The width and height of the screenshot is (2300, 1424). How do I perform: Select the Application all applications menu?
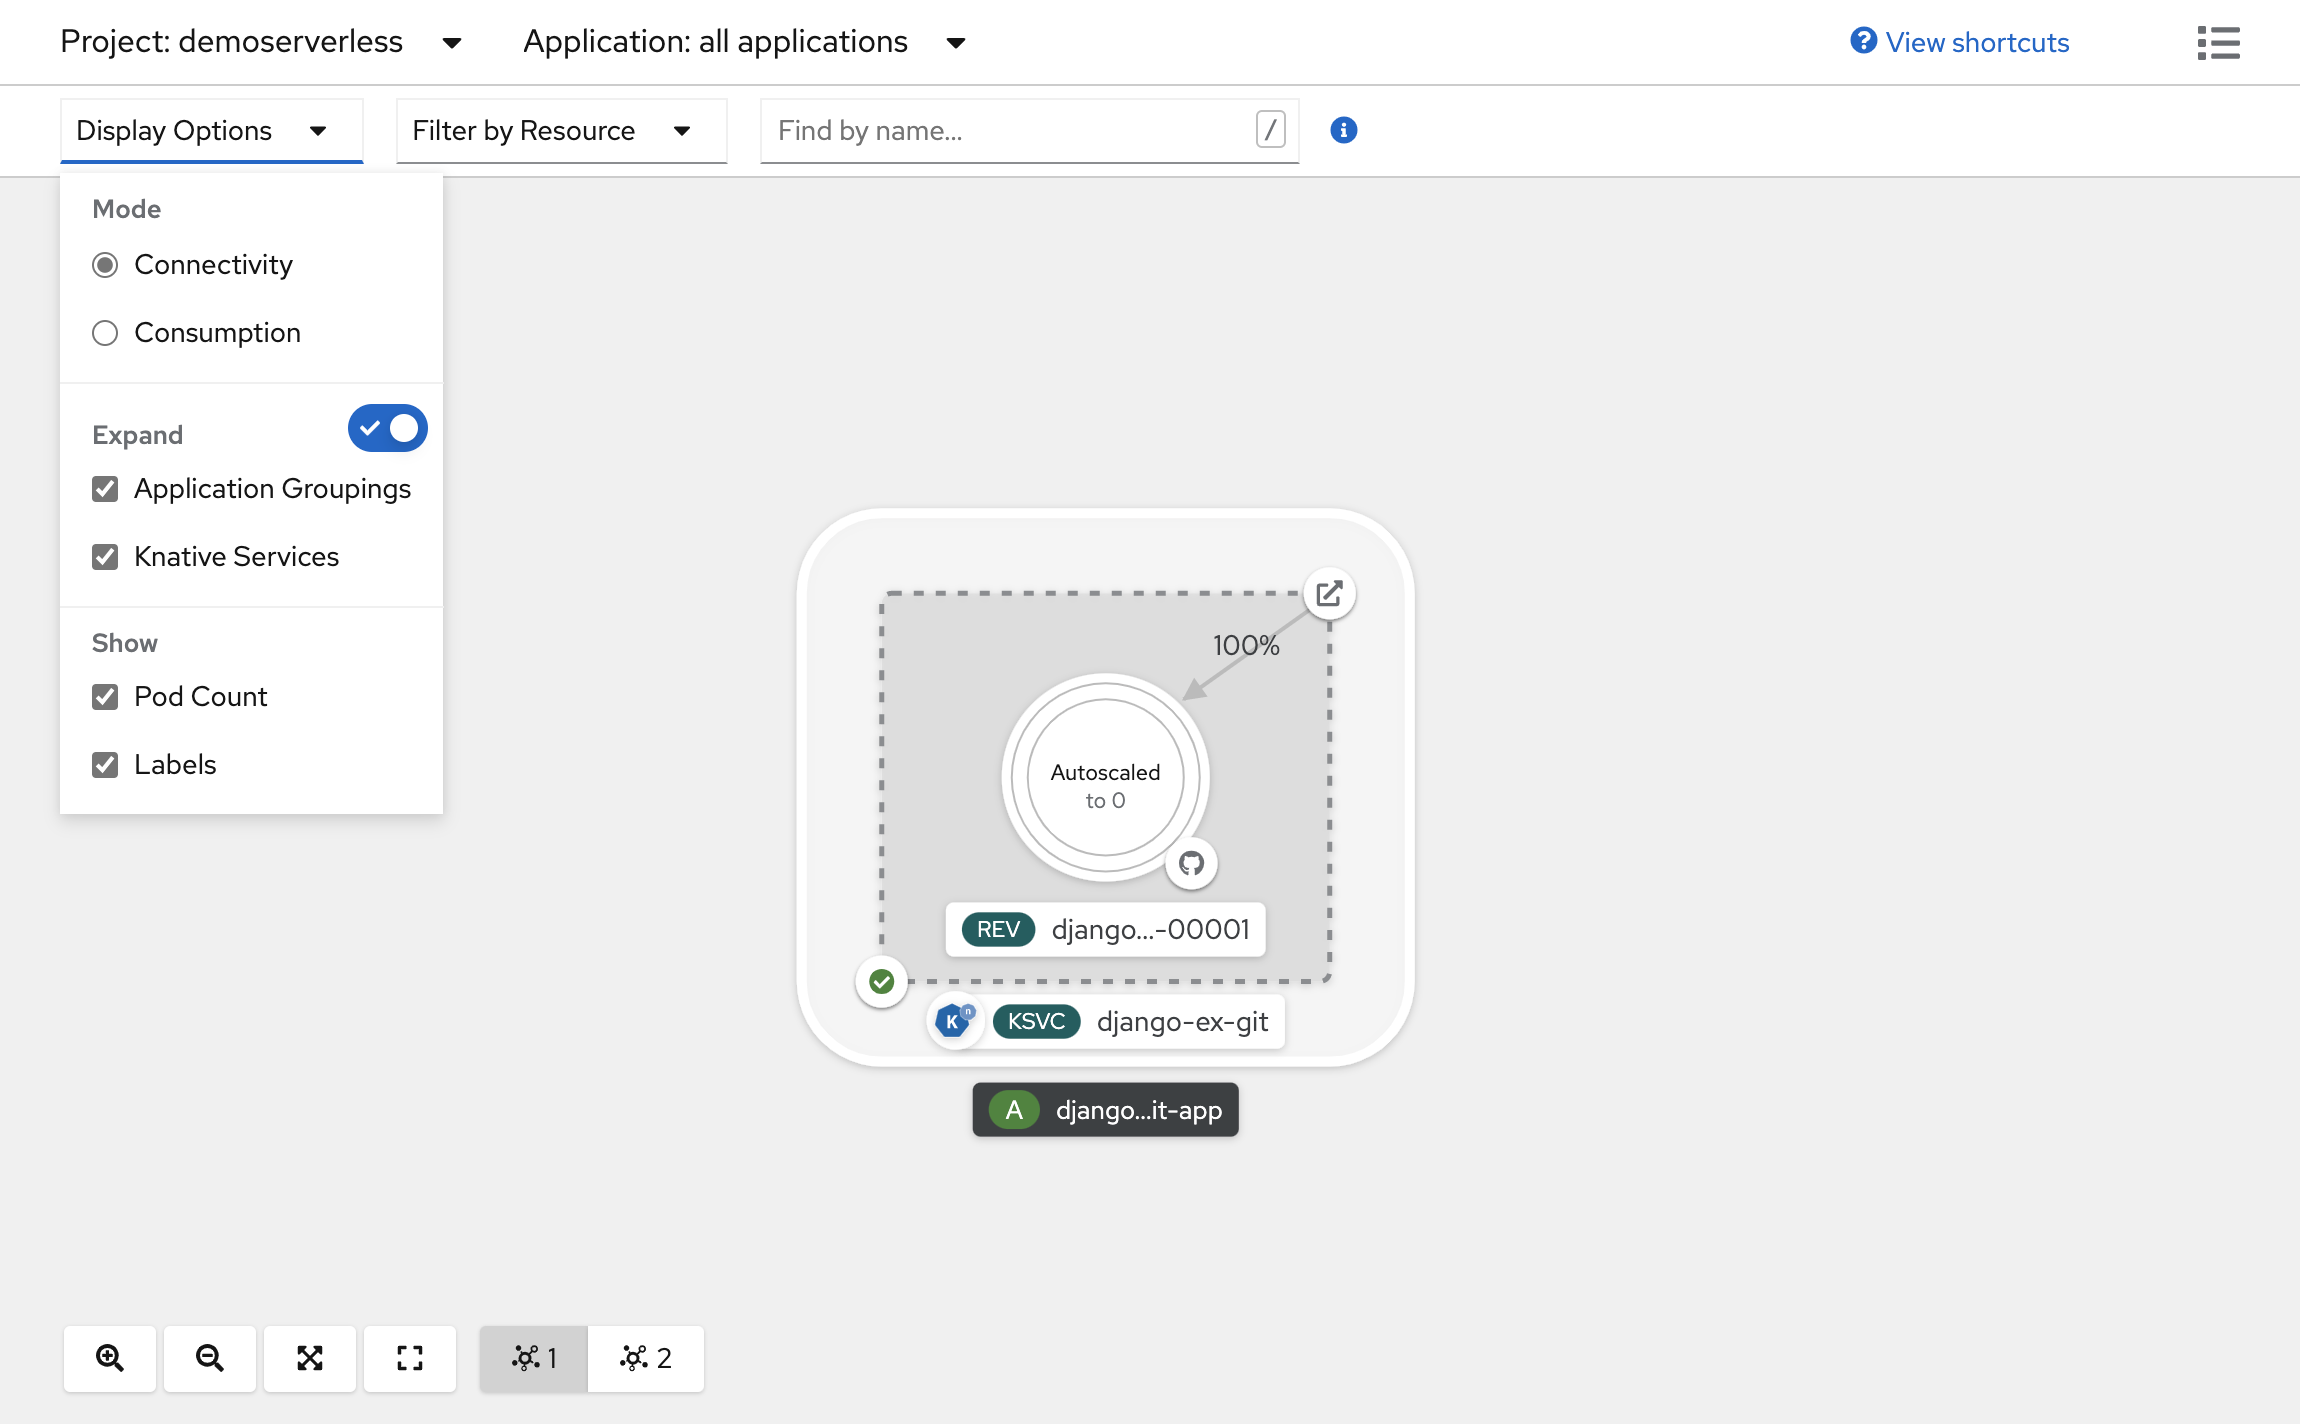coord(743,41)
